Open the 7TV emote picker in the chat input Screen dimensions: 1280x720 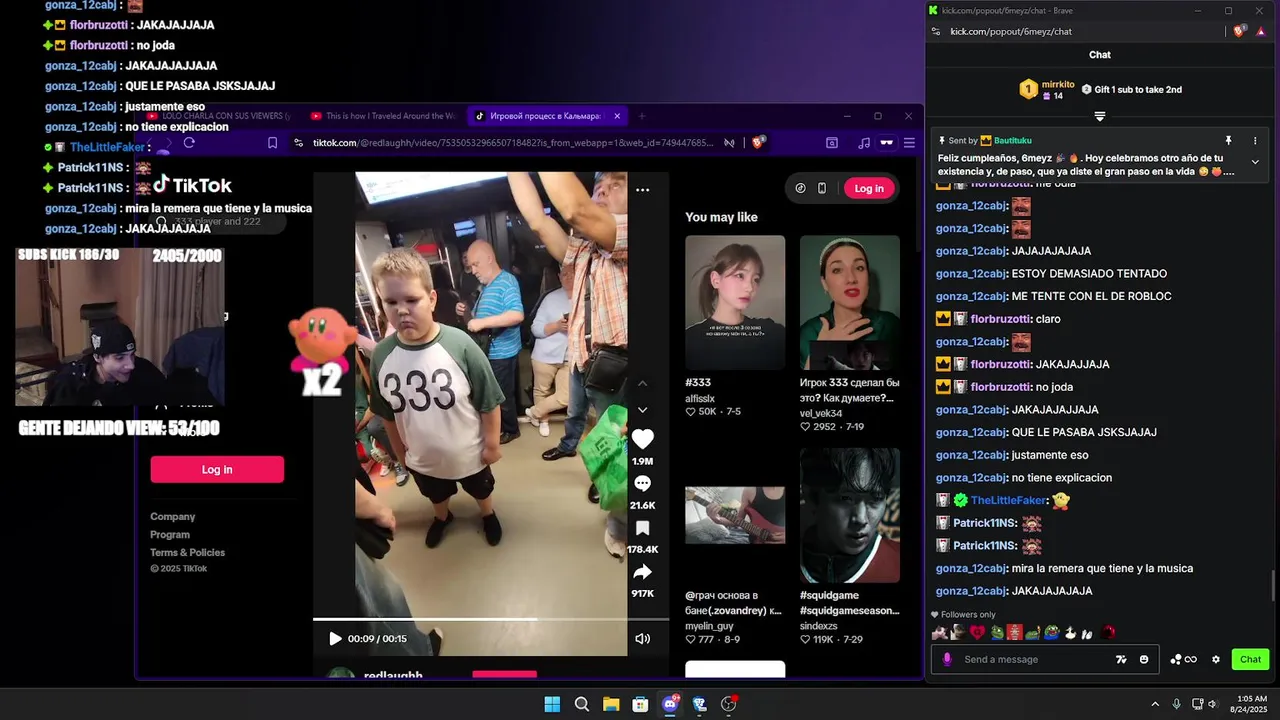click(x=1122, y=659)
